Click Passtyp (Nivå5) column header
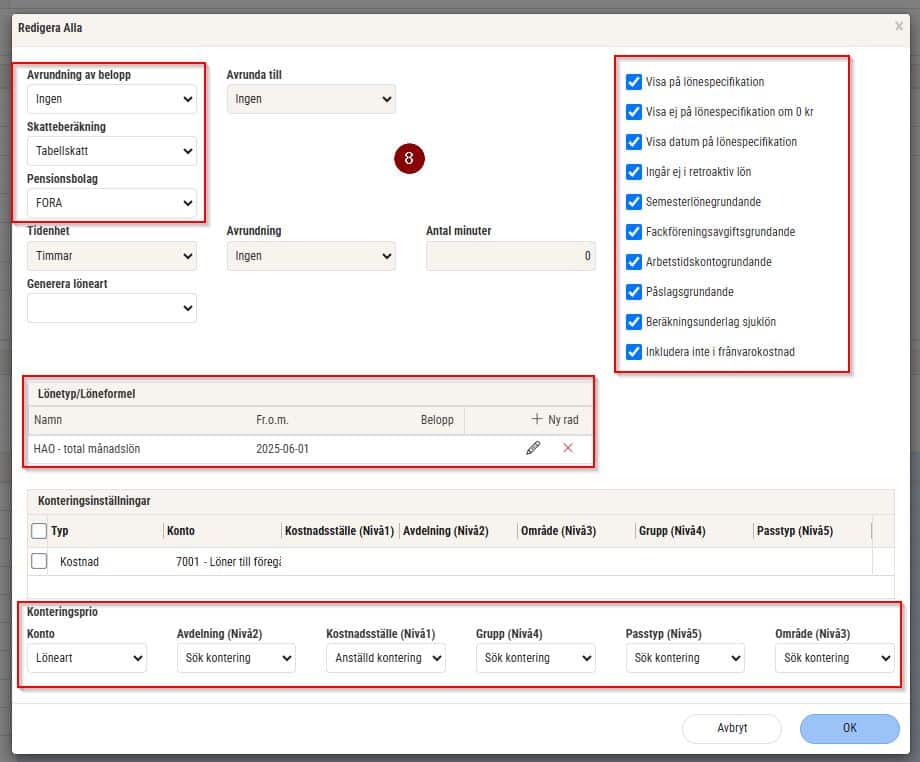 tap(795, 531)
